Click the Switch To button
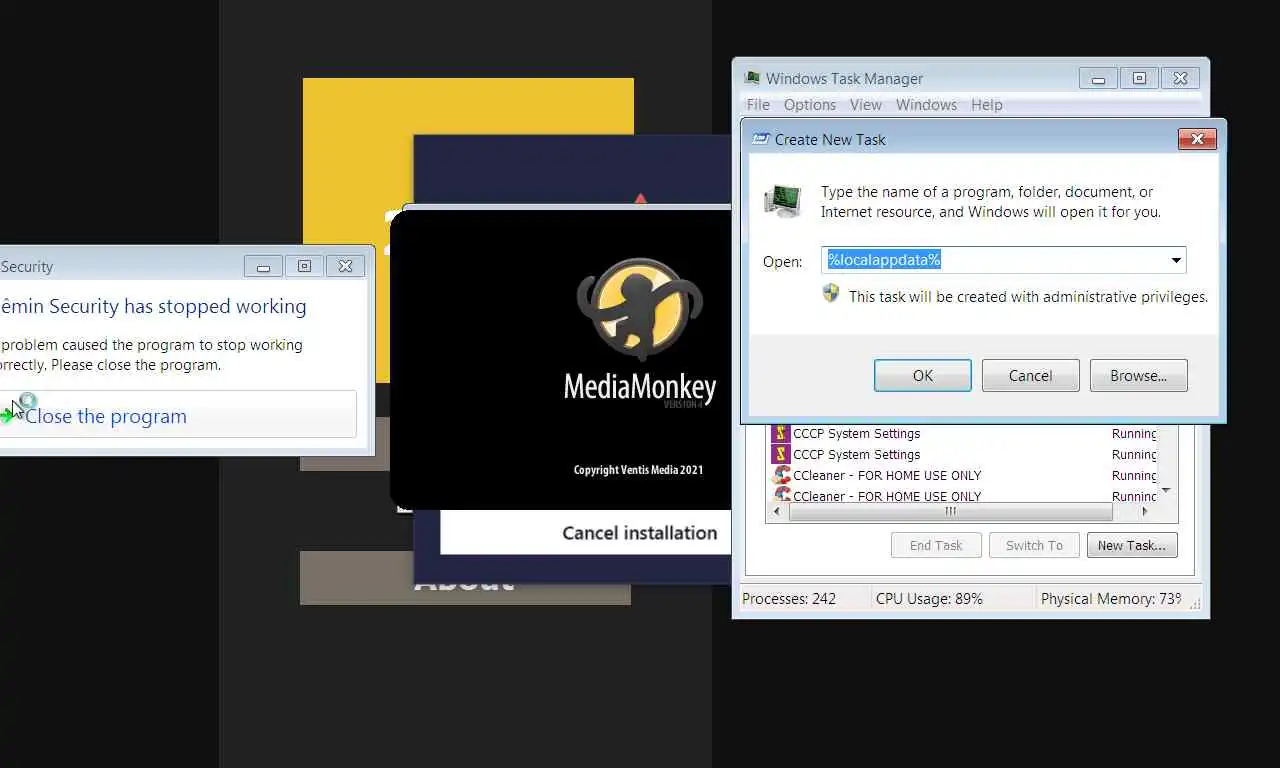1280x768 pixels. (x=1034, y=545)
